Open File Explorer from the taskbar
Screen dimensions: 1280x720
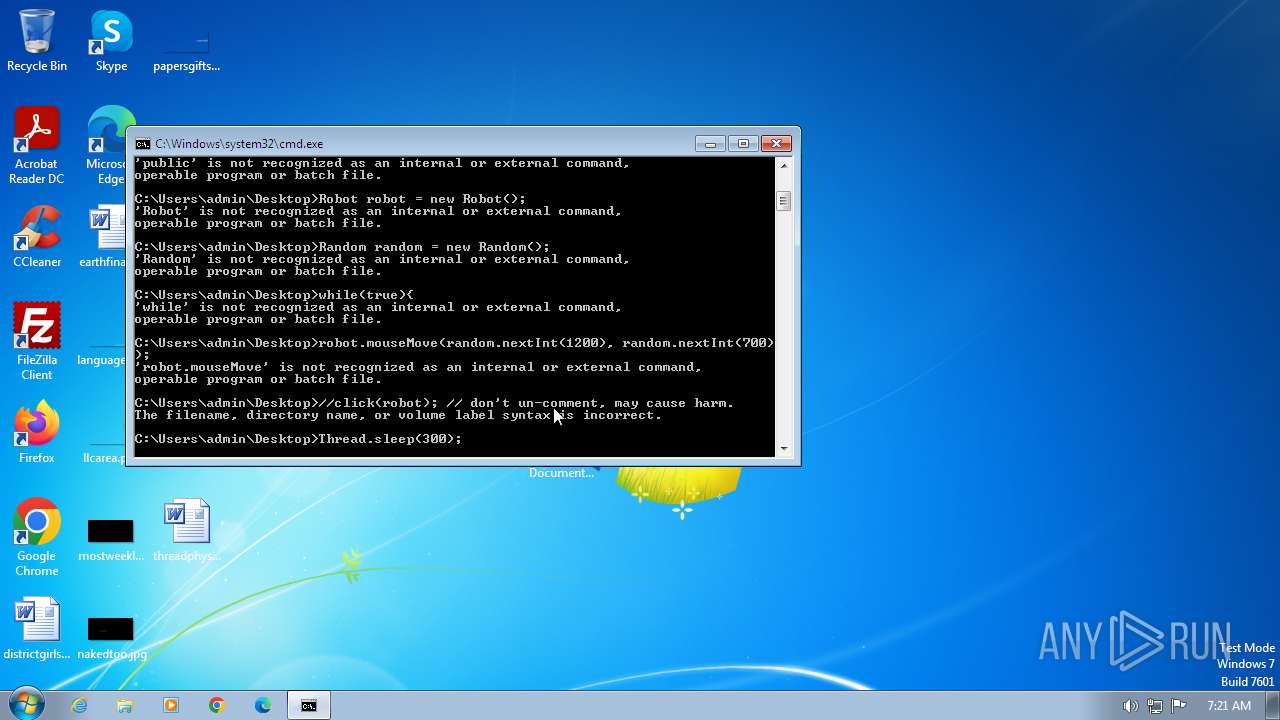coord(125,705)
